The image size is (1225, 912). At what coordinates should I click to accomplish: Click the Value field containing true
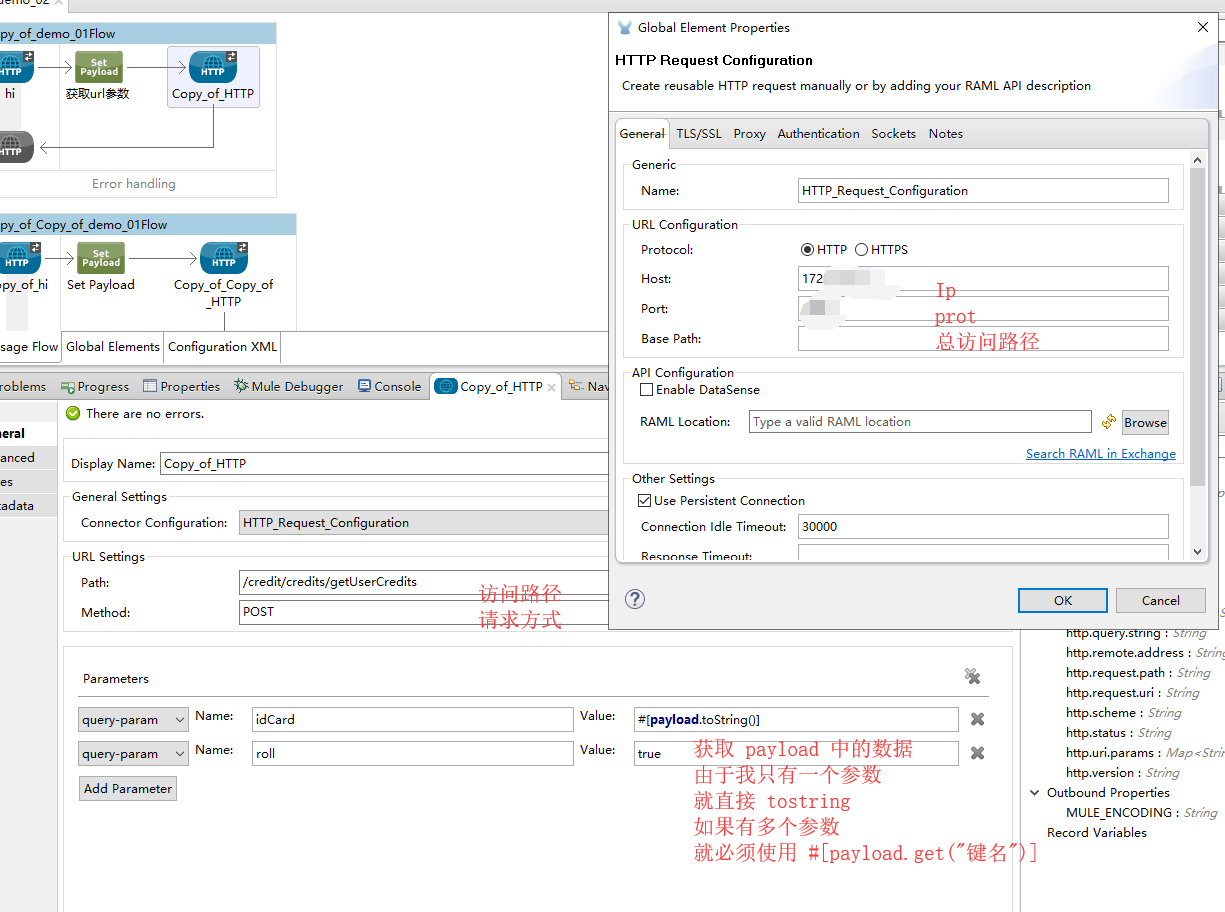[796, 753]
